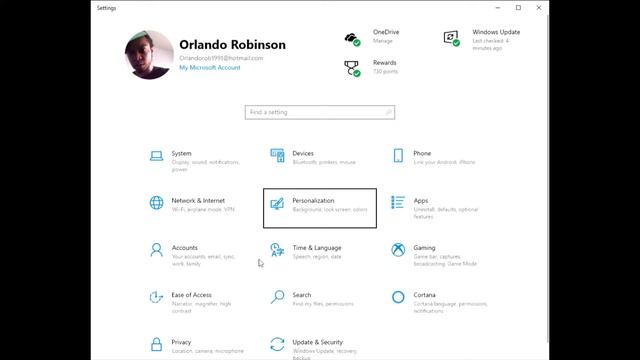Click 'Bluetooth, printers, mouse' description
The image size is (640, 360).
point(324,162)
